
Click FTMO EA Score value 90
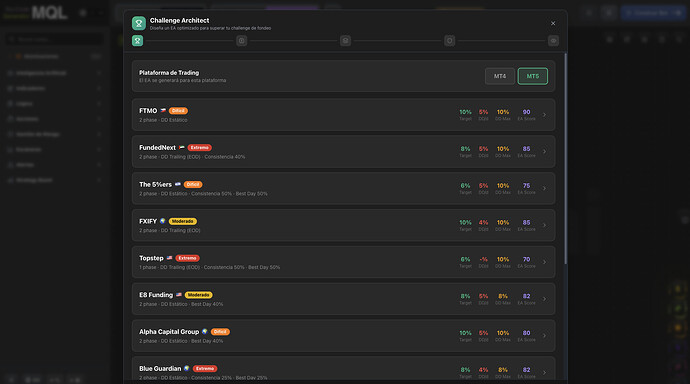tap(526, 112)
